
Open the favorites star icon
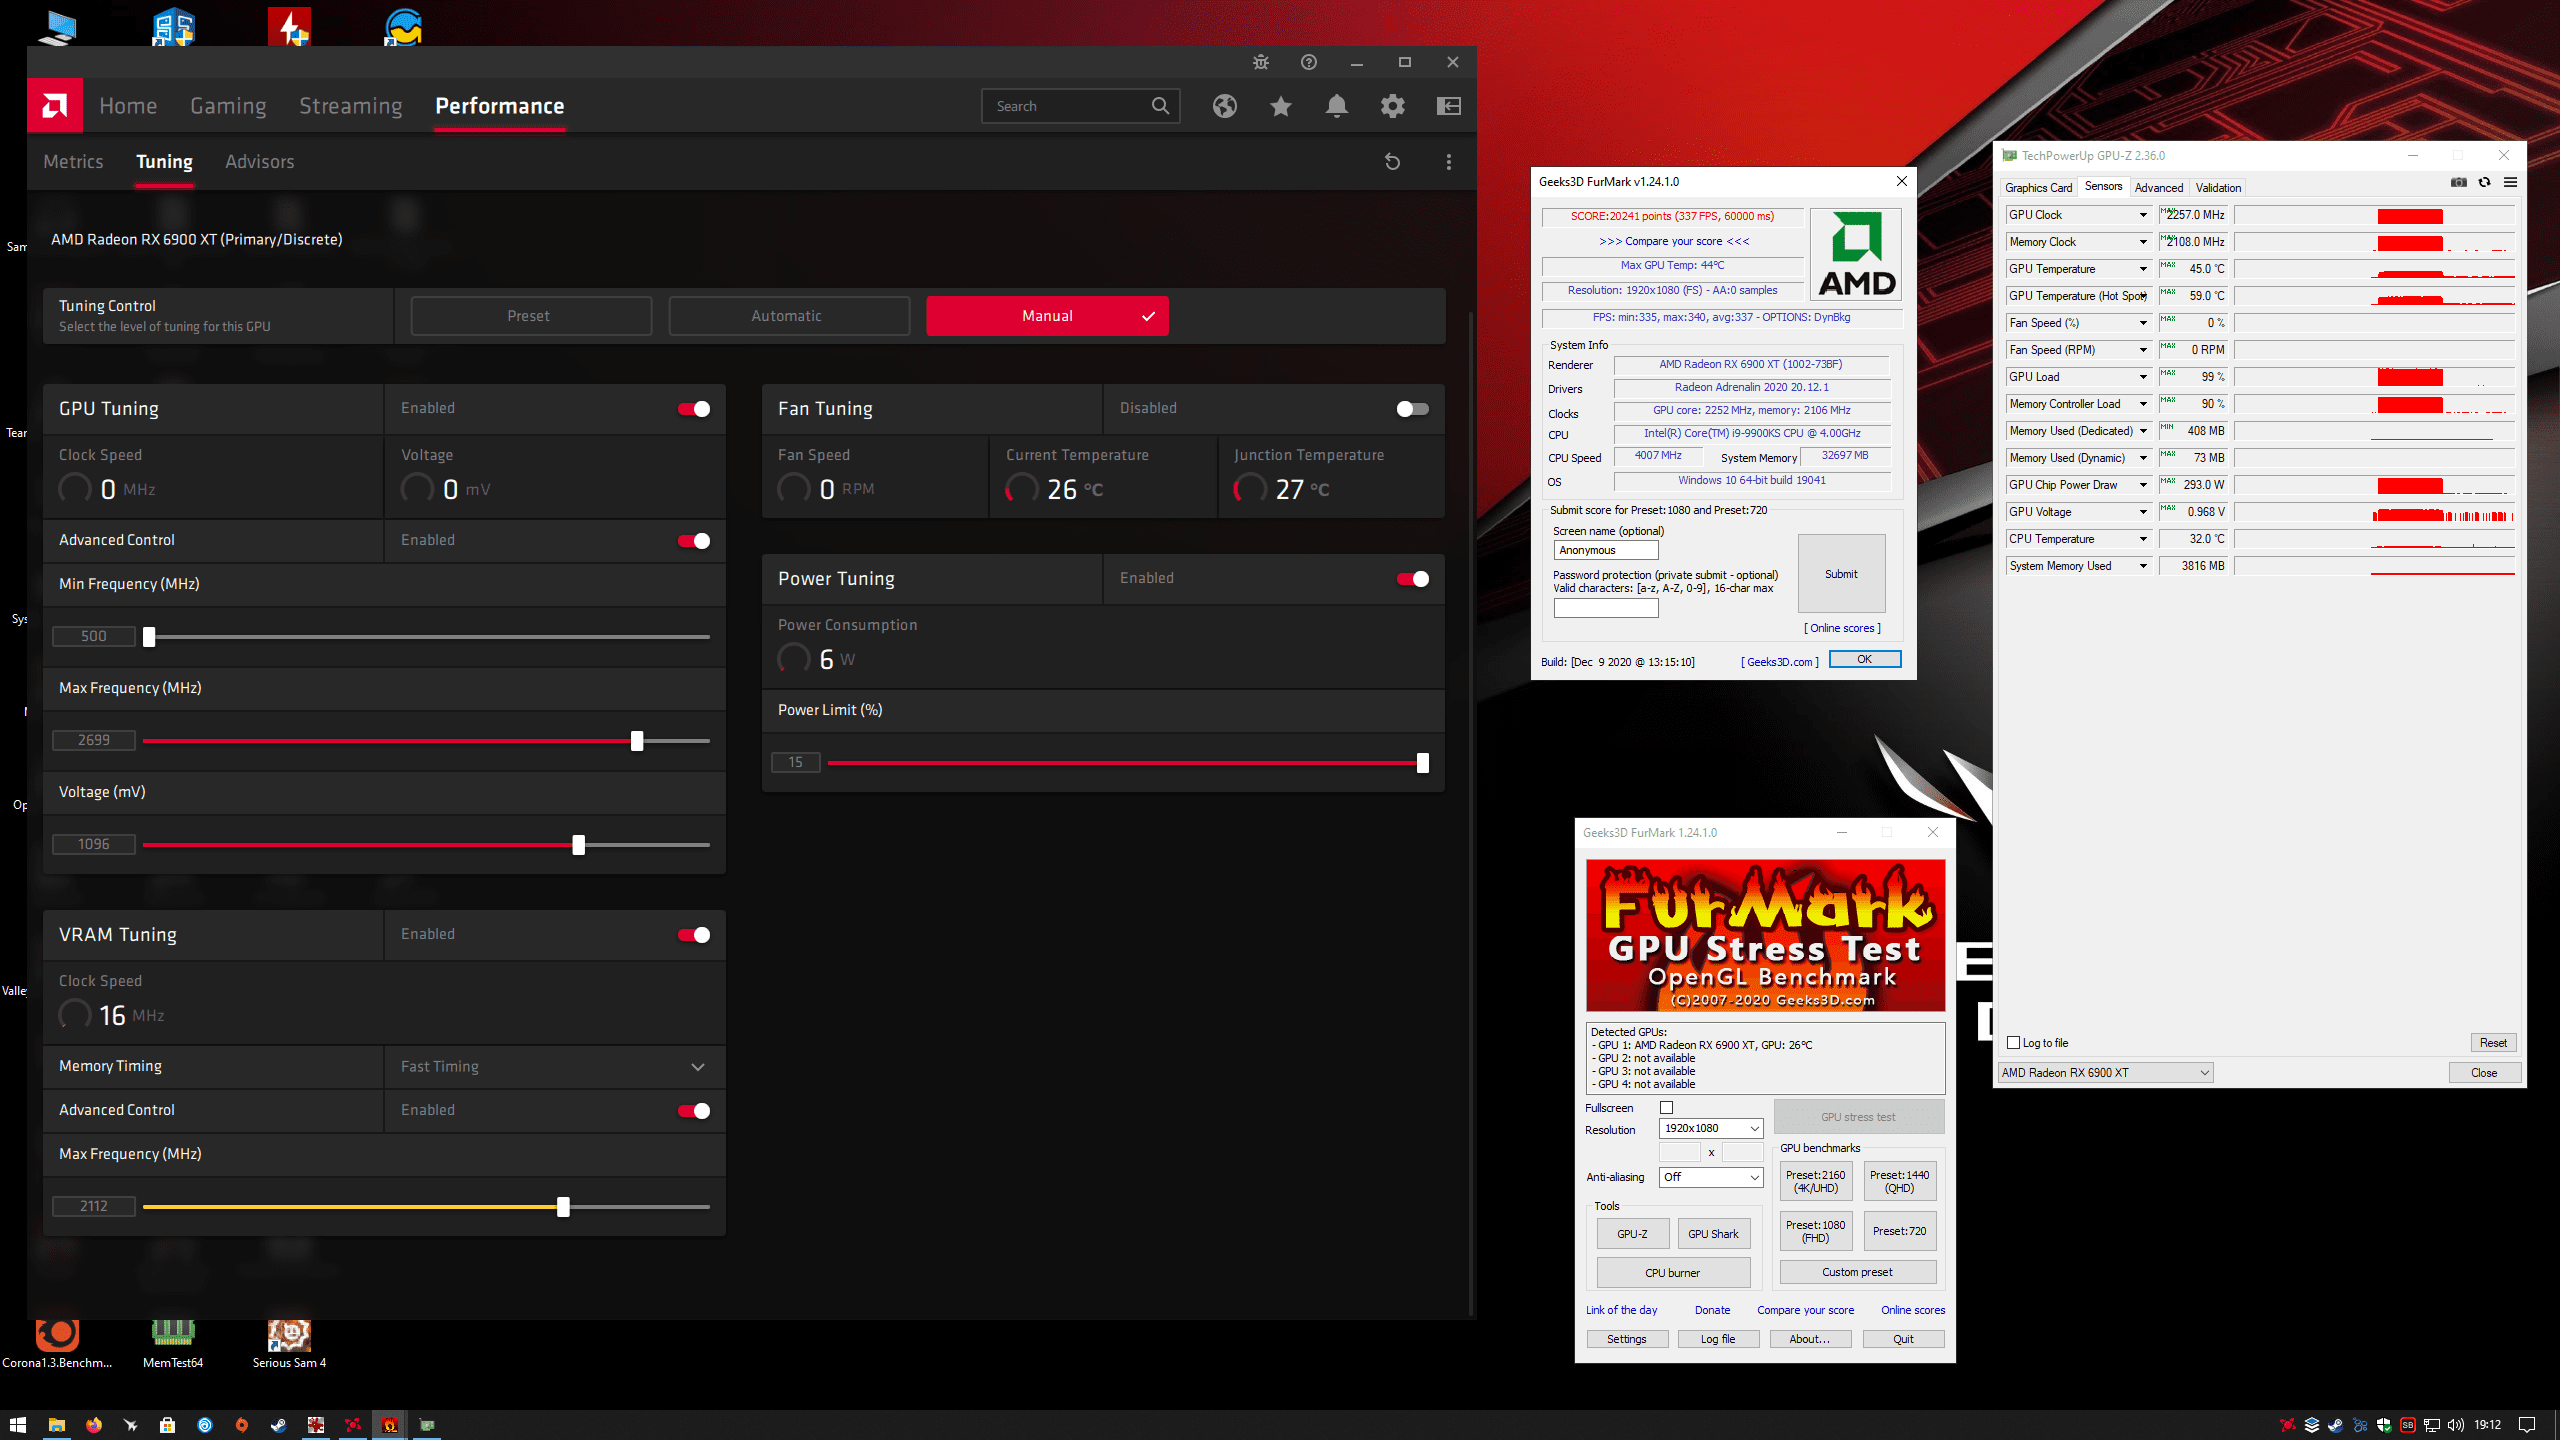pos(1281,106)
